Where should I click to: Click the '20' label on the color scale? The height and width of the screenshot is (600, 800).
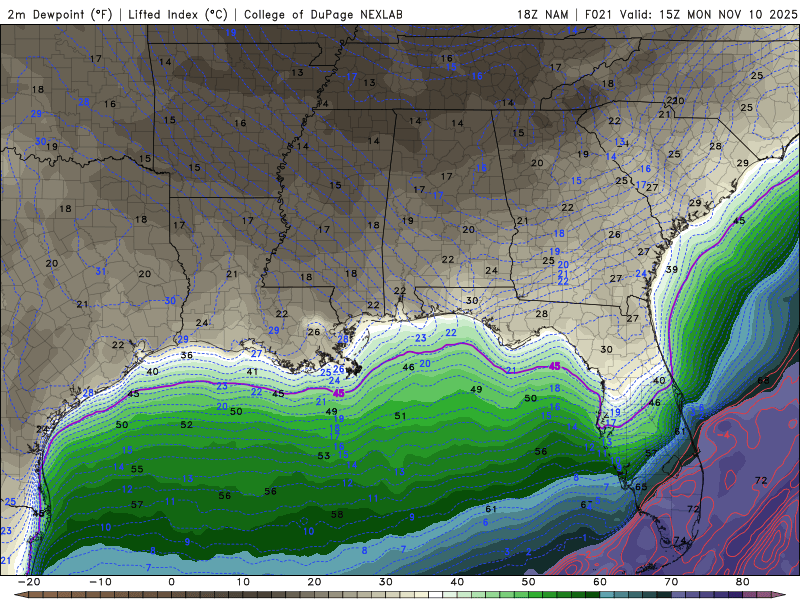click(x=314, y=582)
